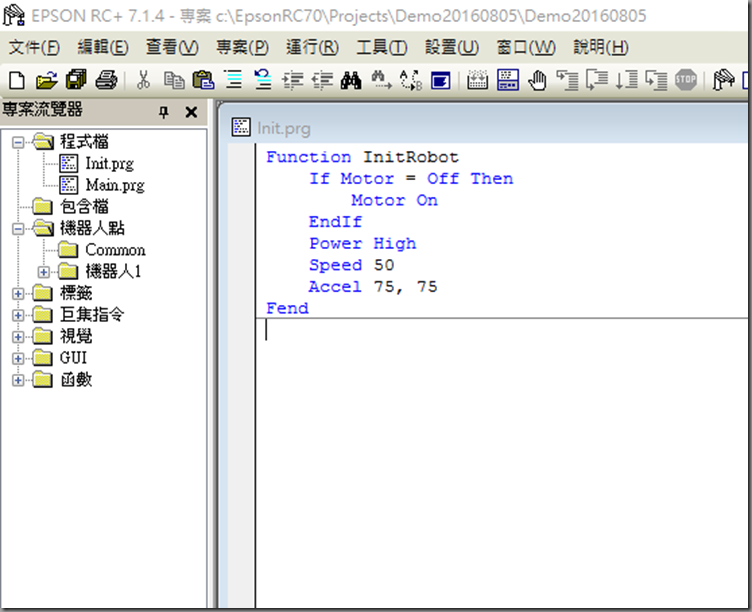Screen dimensions: 752x612
Task: Pin the 專案流覽器 panel
Action: [x=164, y=112]
